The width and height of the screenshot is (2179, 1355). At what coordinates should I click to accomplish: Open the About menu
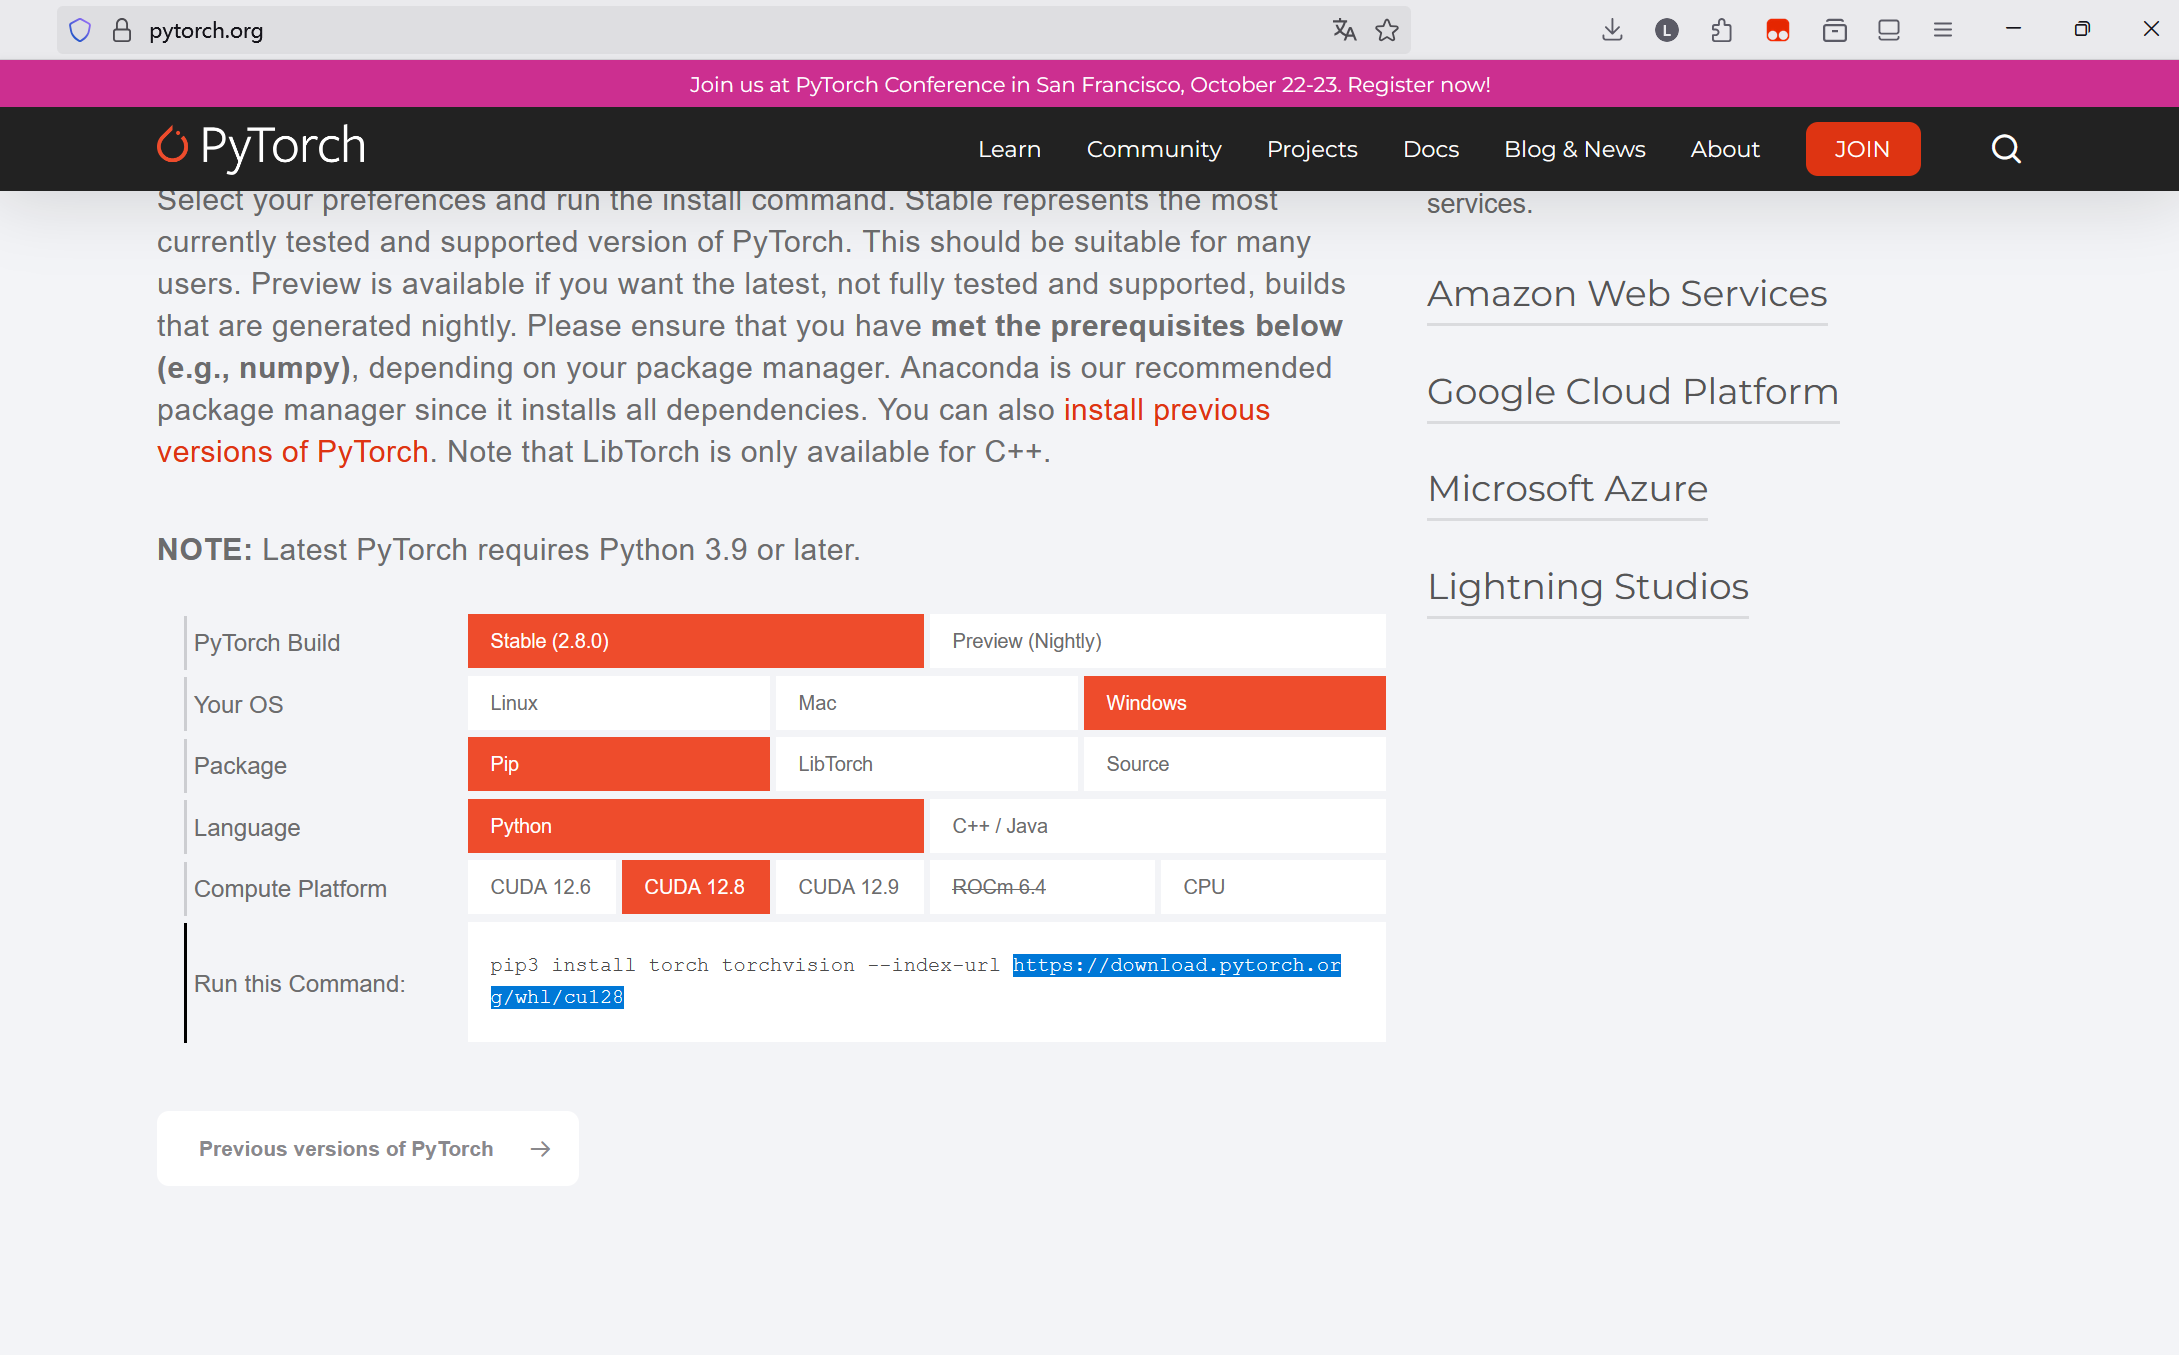pyautogui.click(x=1725, y=149)
